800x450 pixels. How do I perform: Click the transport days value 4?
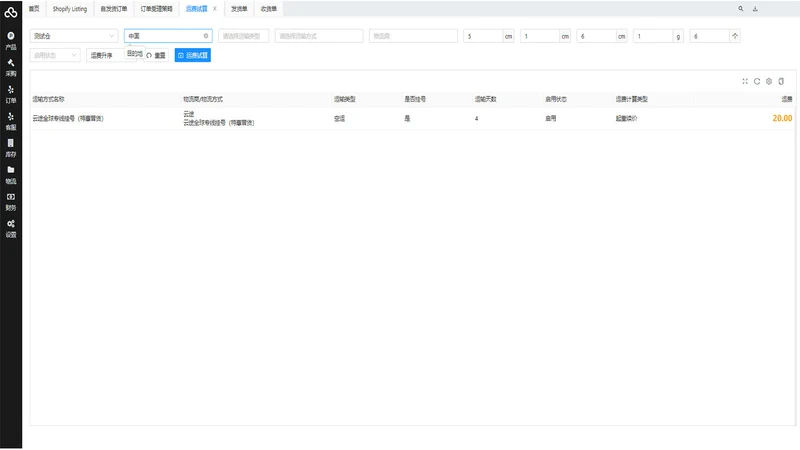pyautogui.click(x=477, y=118)
